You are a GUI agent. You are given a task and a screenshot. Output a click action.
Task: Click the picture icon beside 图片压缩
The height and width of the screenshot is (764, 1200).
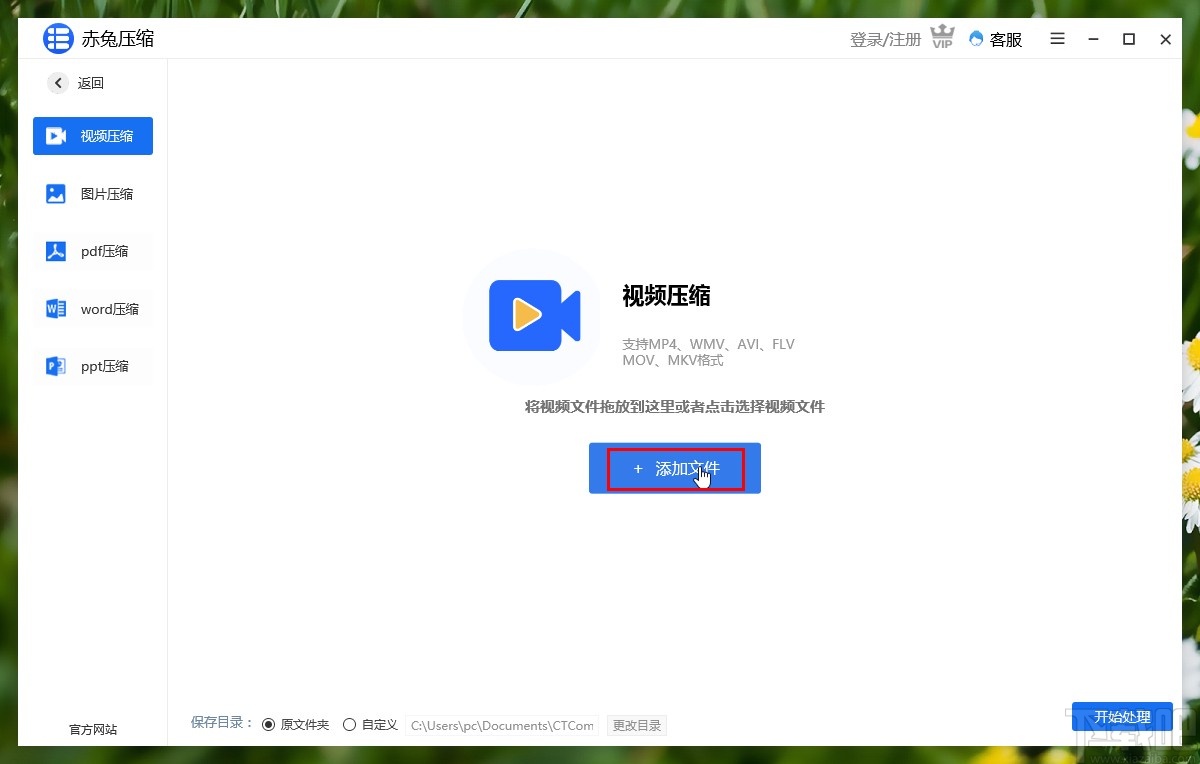point(56,194)
